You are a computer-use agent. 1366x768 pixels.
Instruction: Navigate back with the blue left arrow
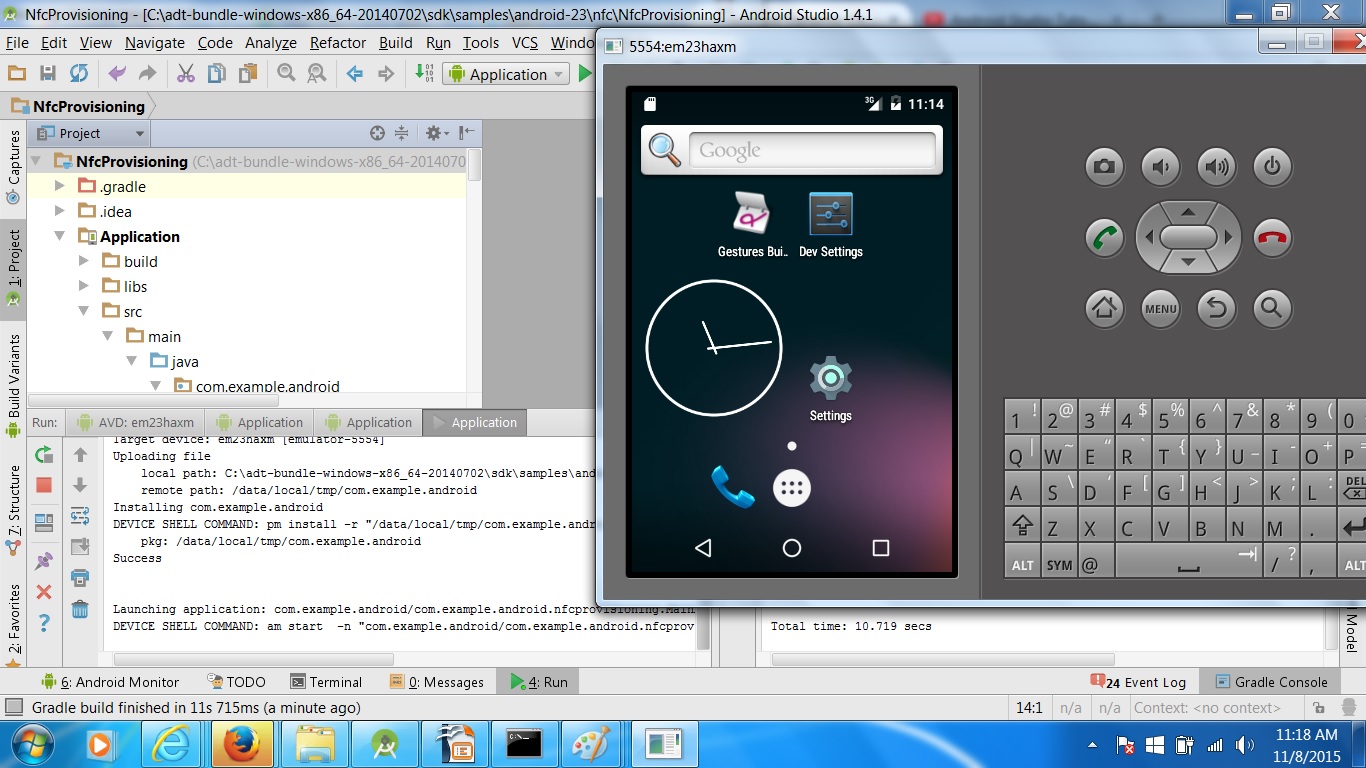click(x=355, y=73)
